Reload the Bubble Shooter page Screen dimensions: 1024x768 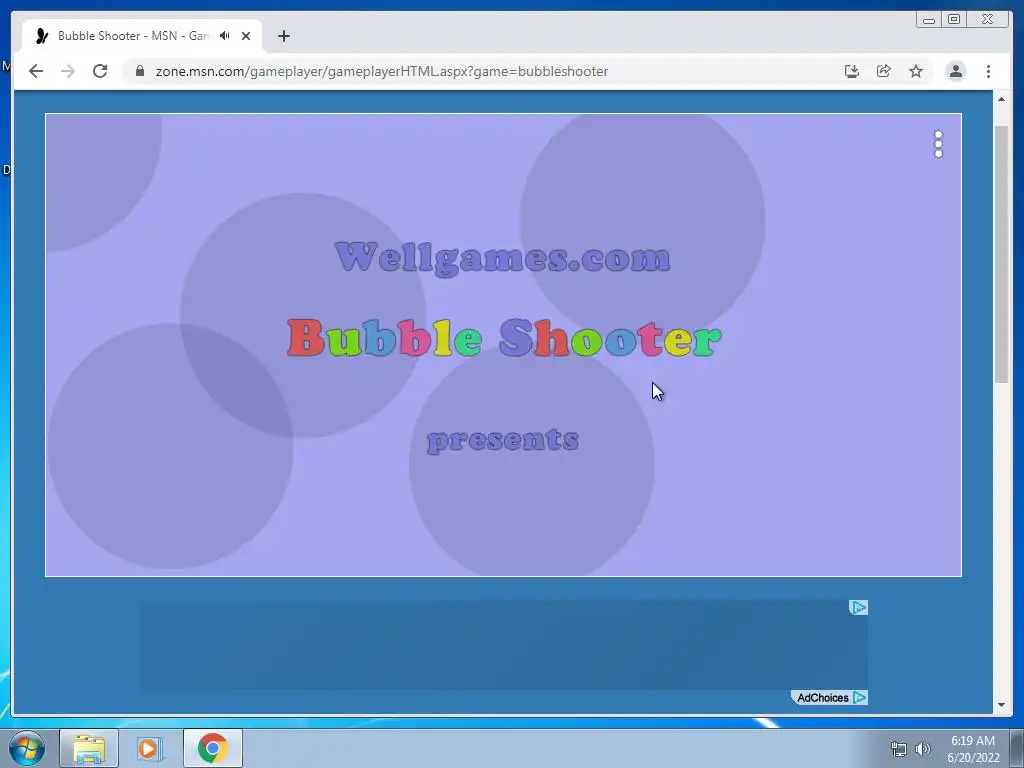(100, 71)
